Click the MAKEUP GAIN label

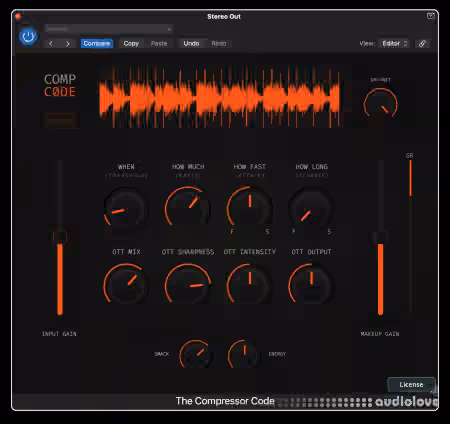[x=380, y=334]
